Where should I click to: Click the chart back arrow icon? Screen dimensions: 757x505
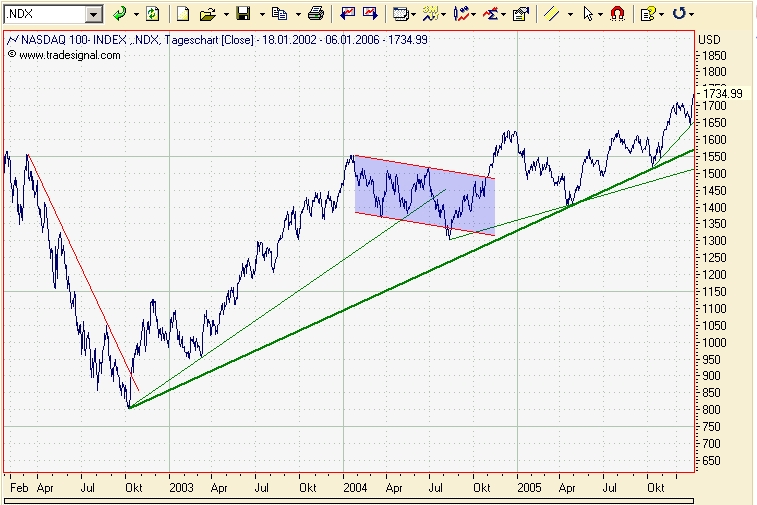(x=347, y=14)
